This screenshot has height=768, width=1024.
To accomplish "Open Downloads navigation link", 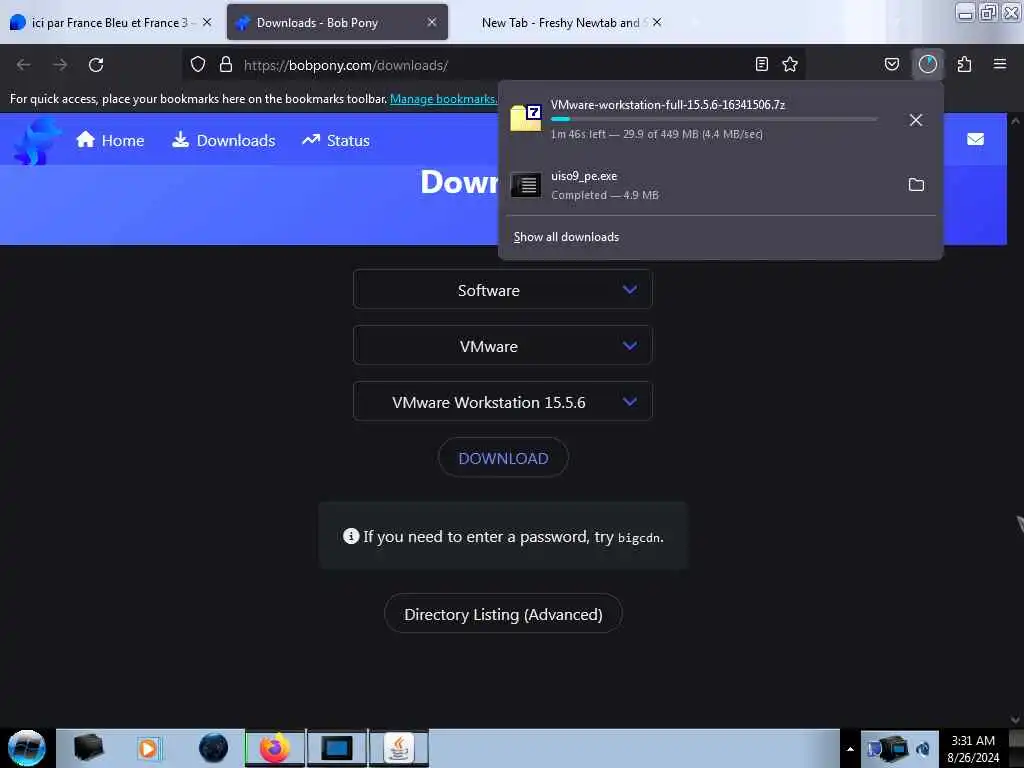I will [223, 140].
